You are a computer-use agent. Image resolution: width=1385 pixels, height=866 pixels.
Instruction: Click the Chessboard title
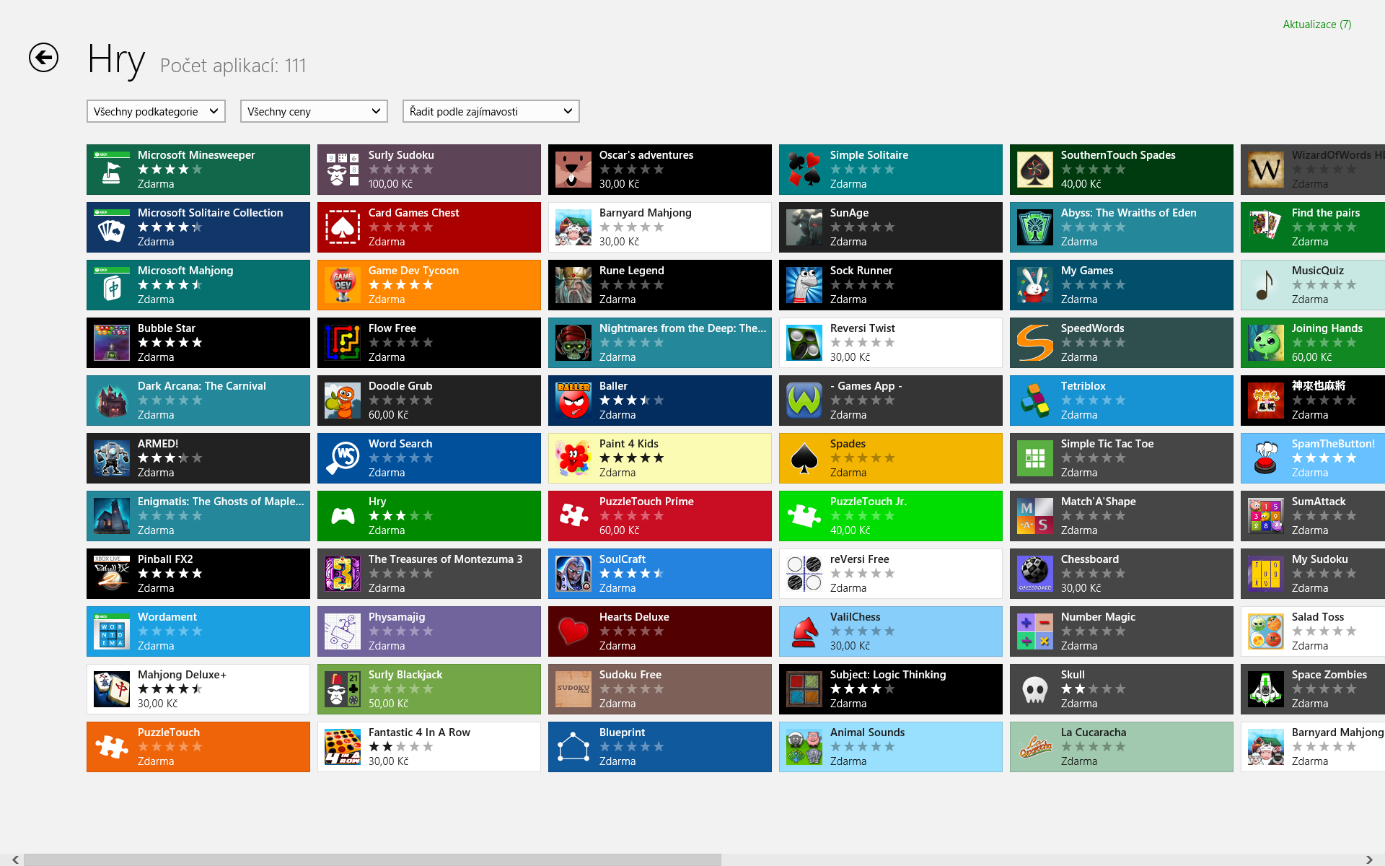click(x=1090, y=559)
